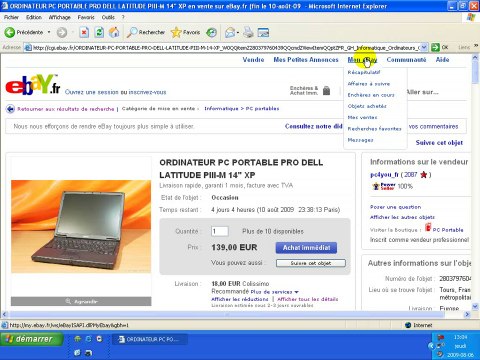Screen dimensions: 480x360
Task: Click the Quantité input field
Action: 220,231
